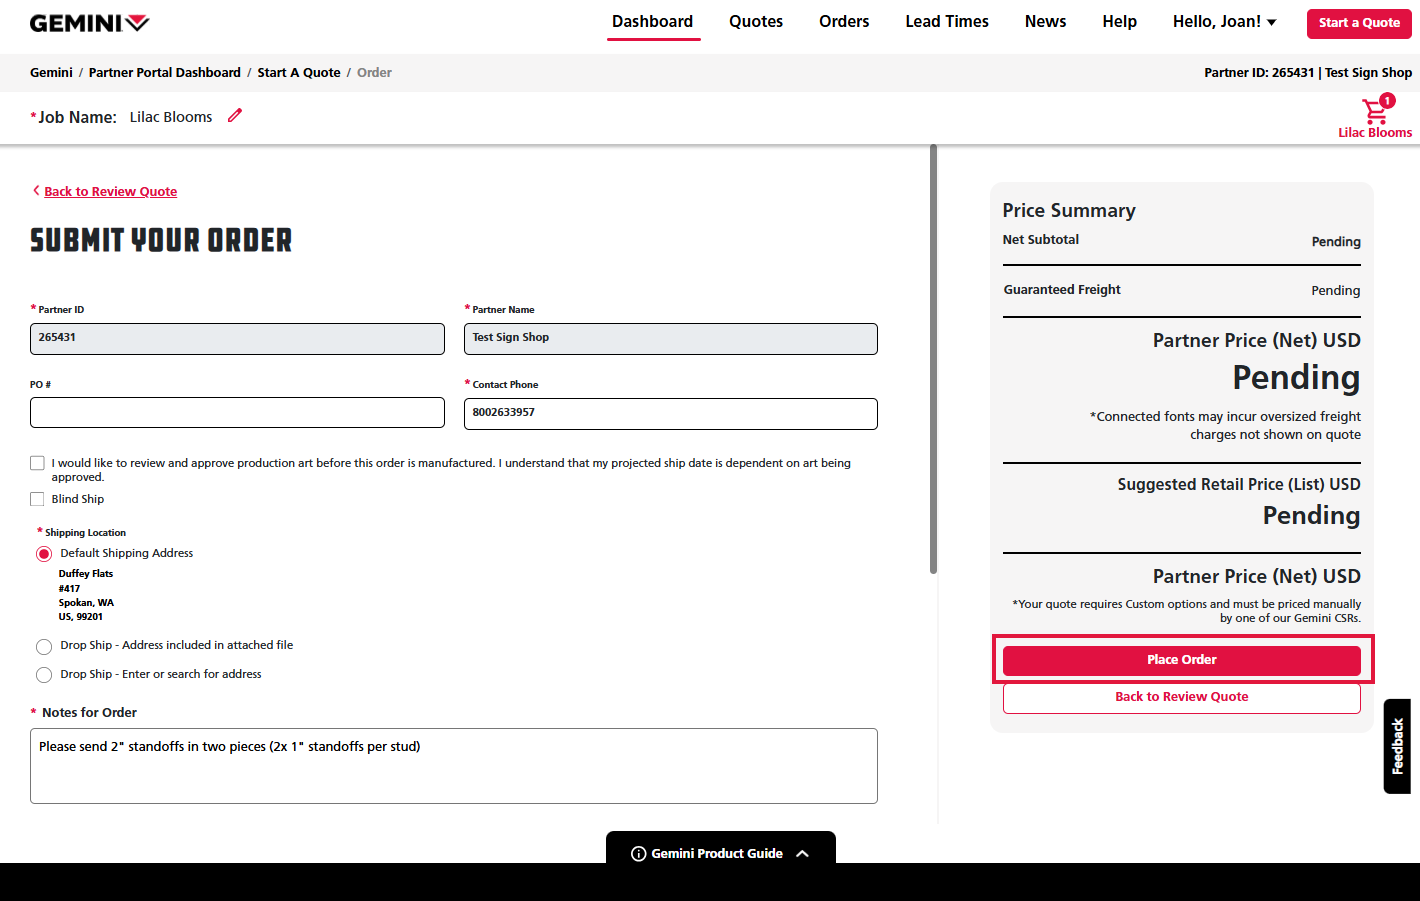Select Default Shipping Address radio button
Viewport: 1420px width, 901px height.
click(x=44, y=554)
